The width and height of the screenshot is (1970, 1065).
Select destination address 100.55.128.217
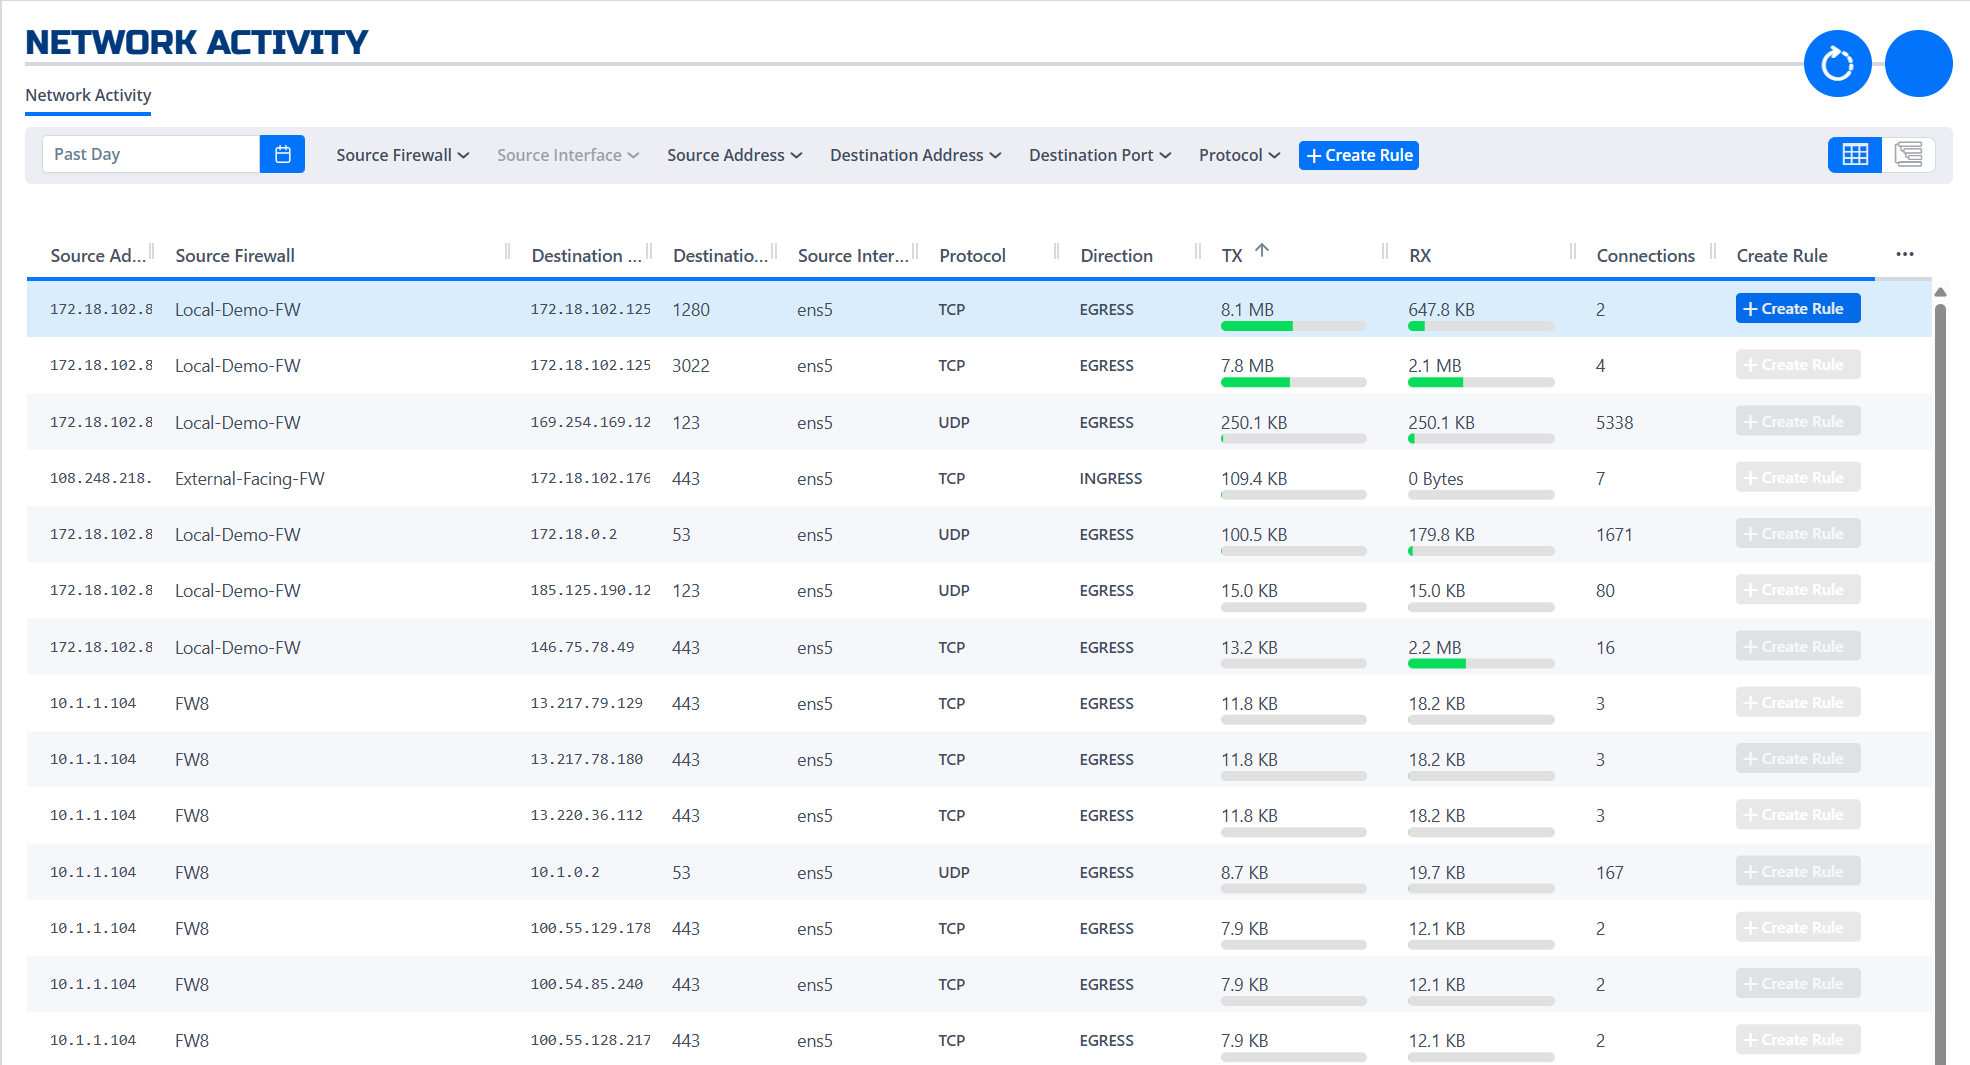click(590, 1040)
